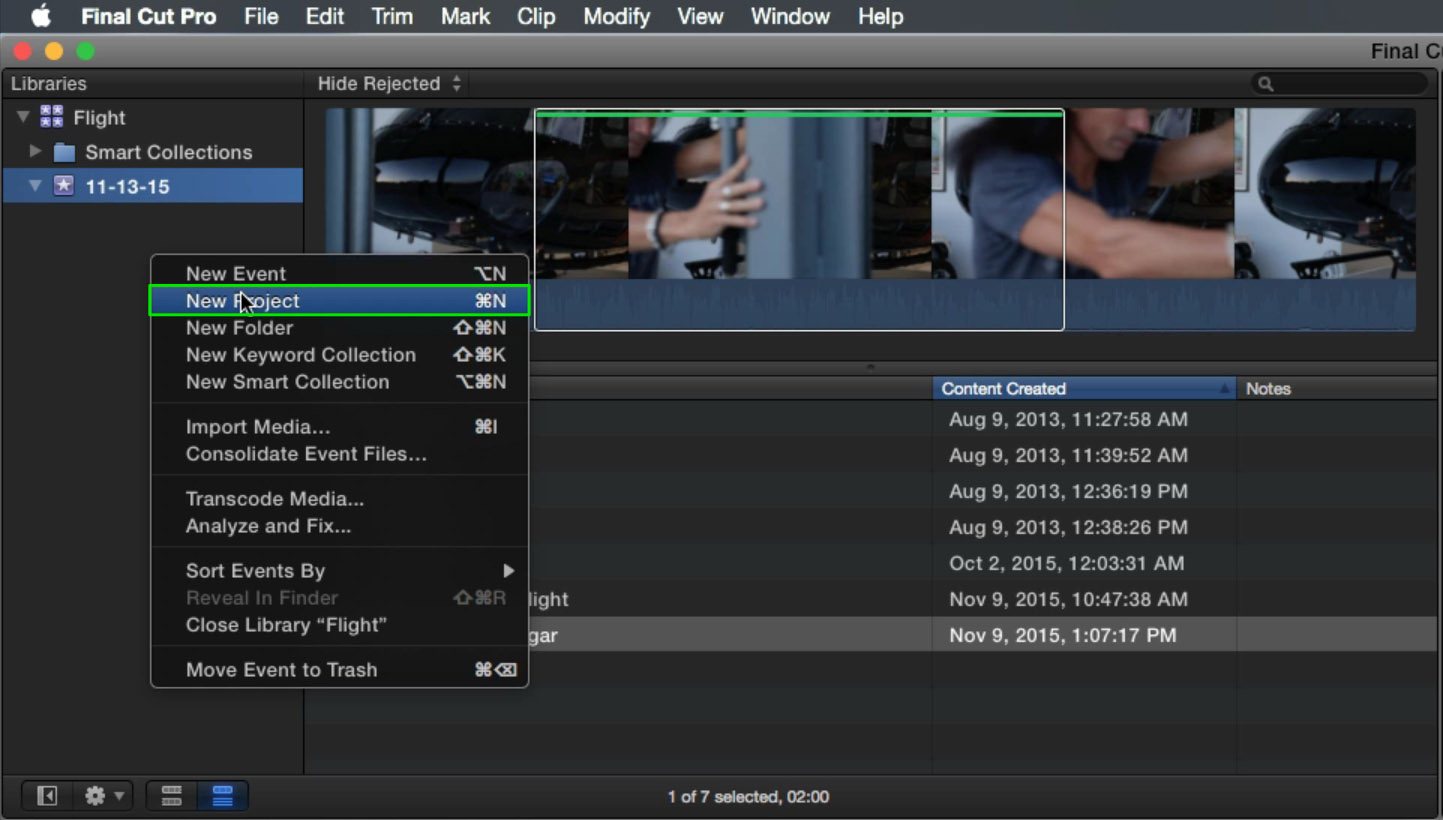Open the Edit menu

(325, 16)
